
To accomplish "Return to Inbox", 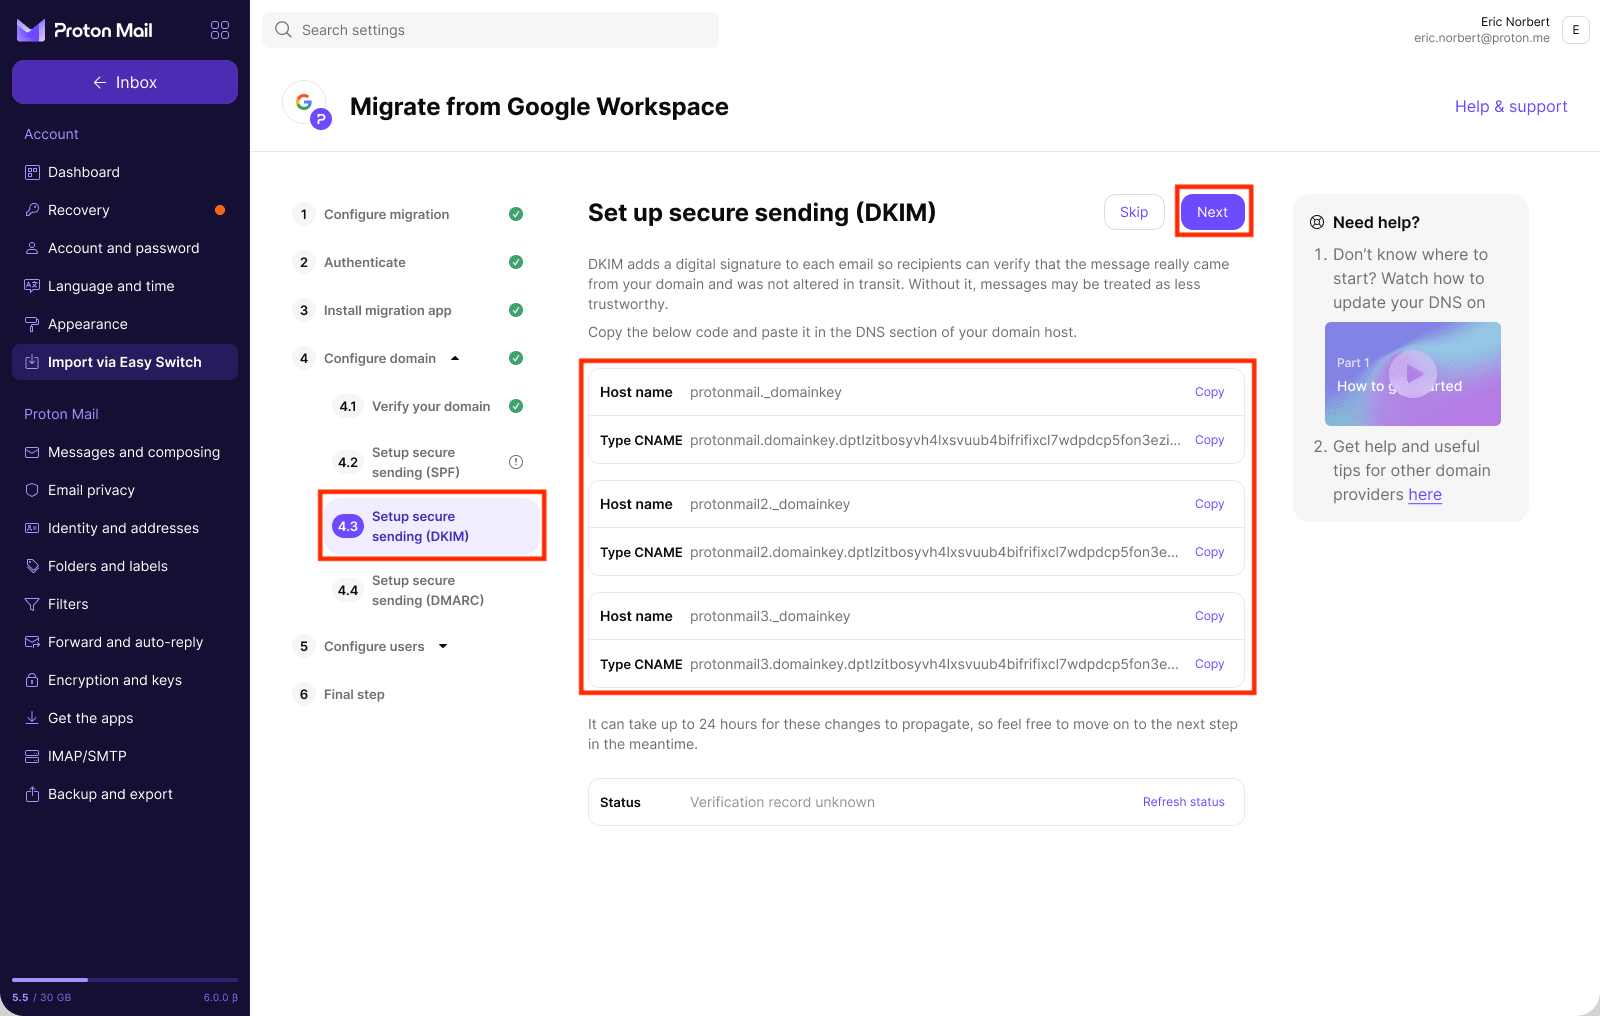I will tap(125, 82).
